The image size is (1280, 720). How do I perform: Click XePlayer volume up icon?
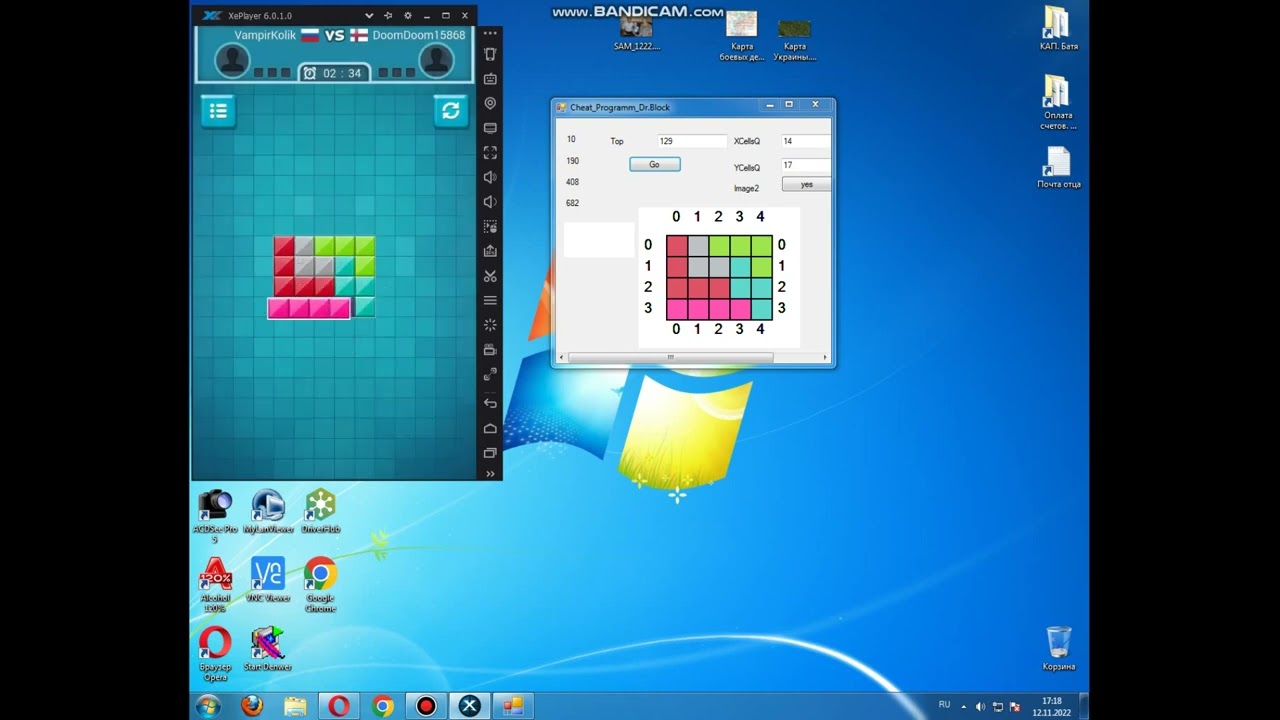490,177
